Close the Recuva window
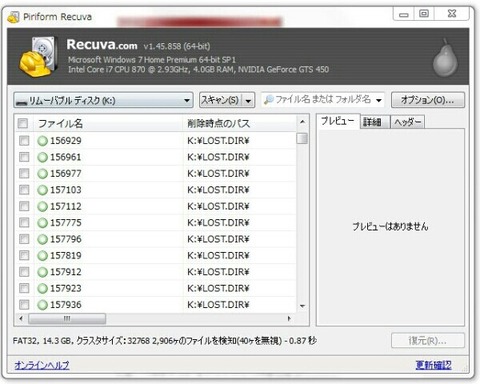The height and width of the screenshot is (384, 480). click(x=452, y=14)
